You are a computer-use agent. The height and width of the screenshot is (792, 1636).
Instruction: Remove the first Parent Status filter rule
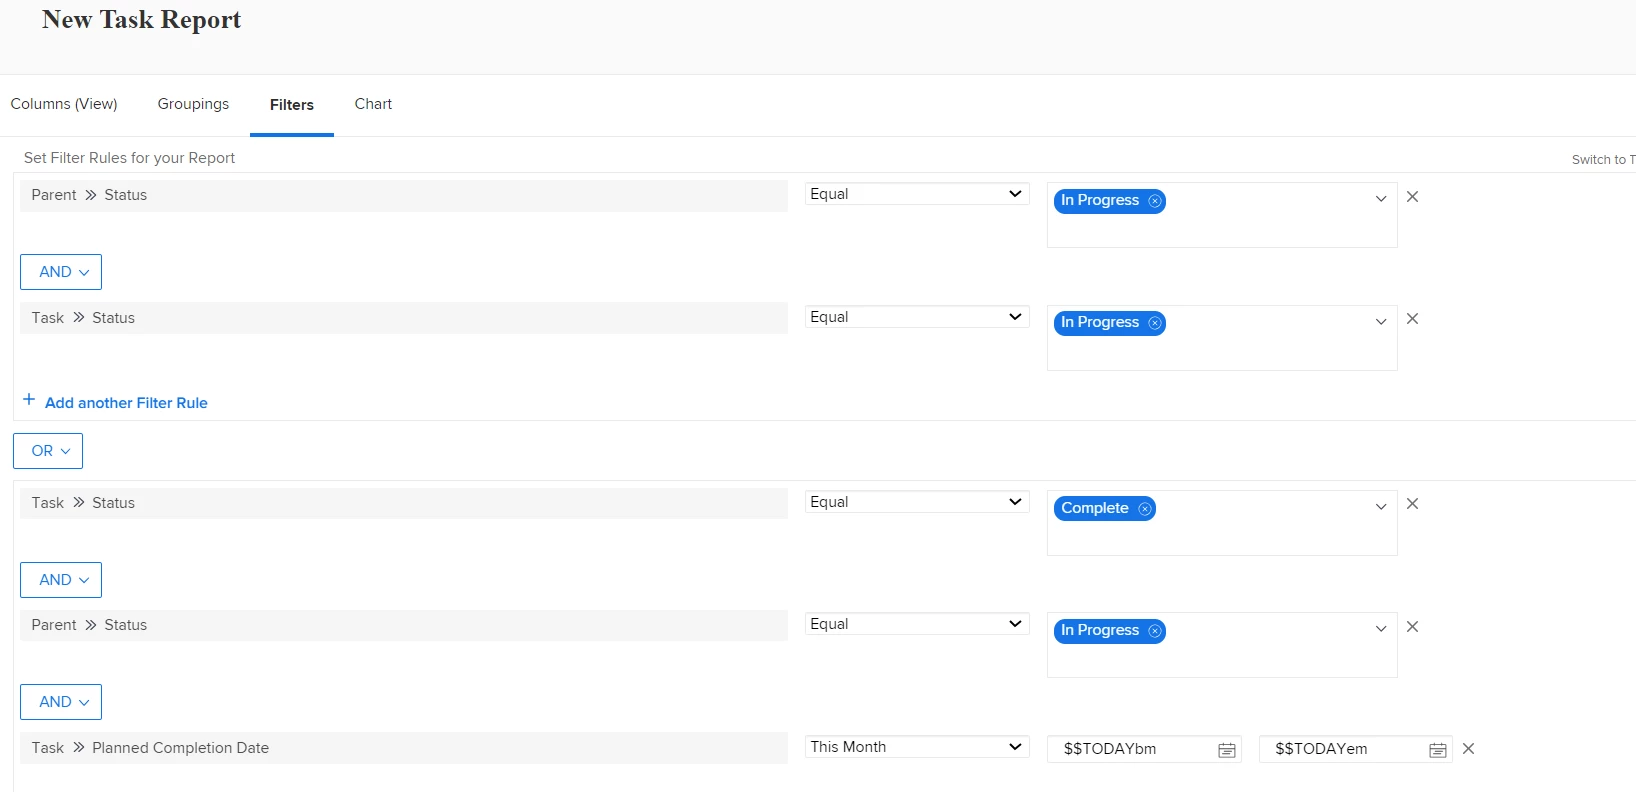coord(1412,197)
